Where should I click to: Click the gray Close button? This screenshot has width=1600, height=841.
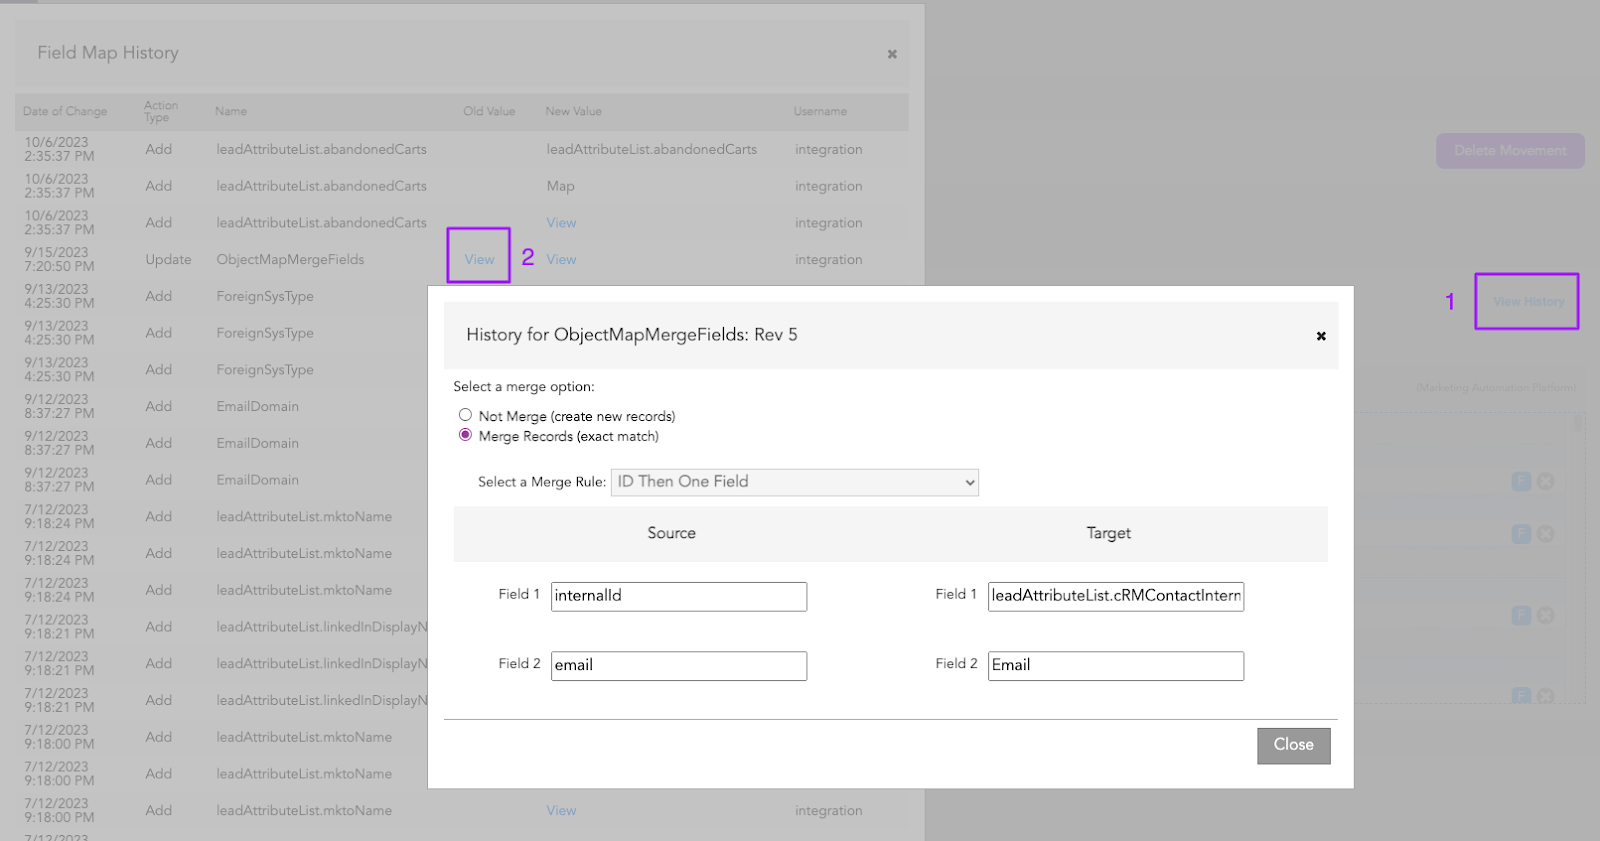[x=1293, y=745]
